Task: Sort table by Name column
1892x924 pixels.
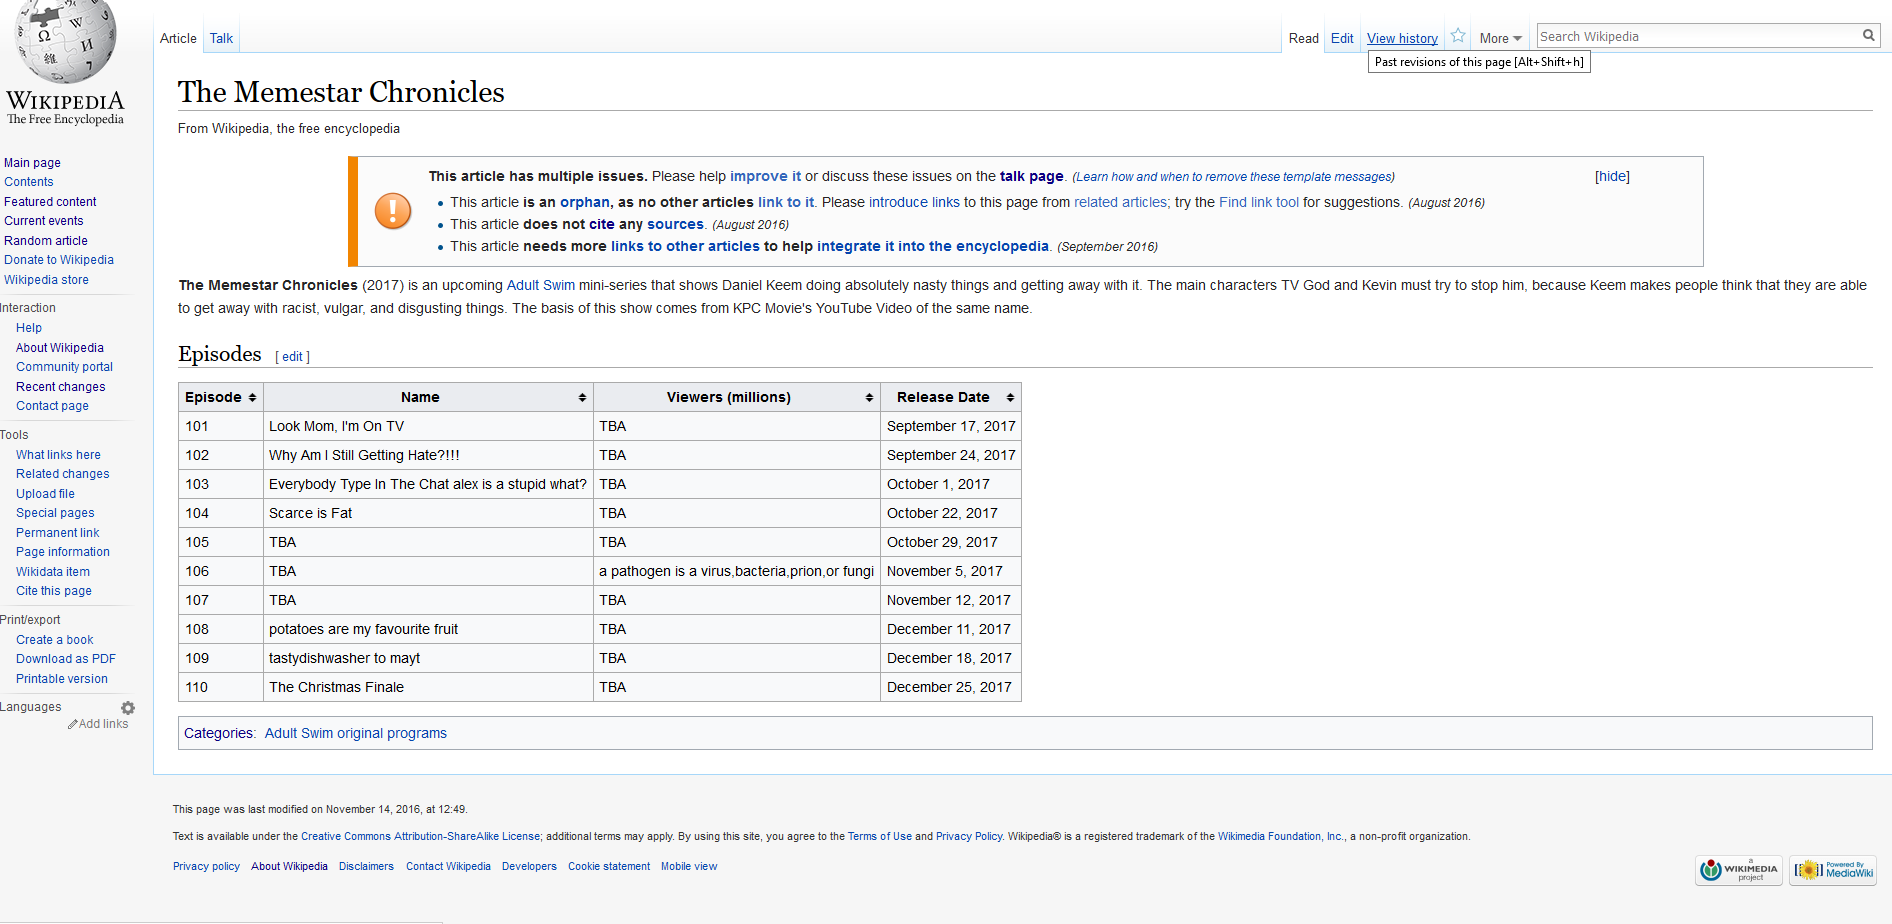Action: coord(428,397)
